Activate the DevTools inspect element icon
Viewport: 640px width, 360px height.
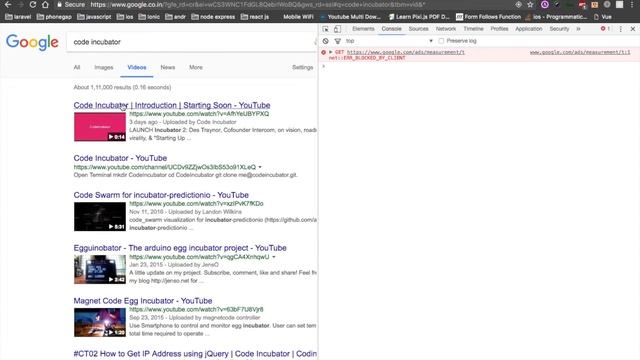tap(325, 29)
